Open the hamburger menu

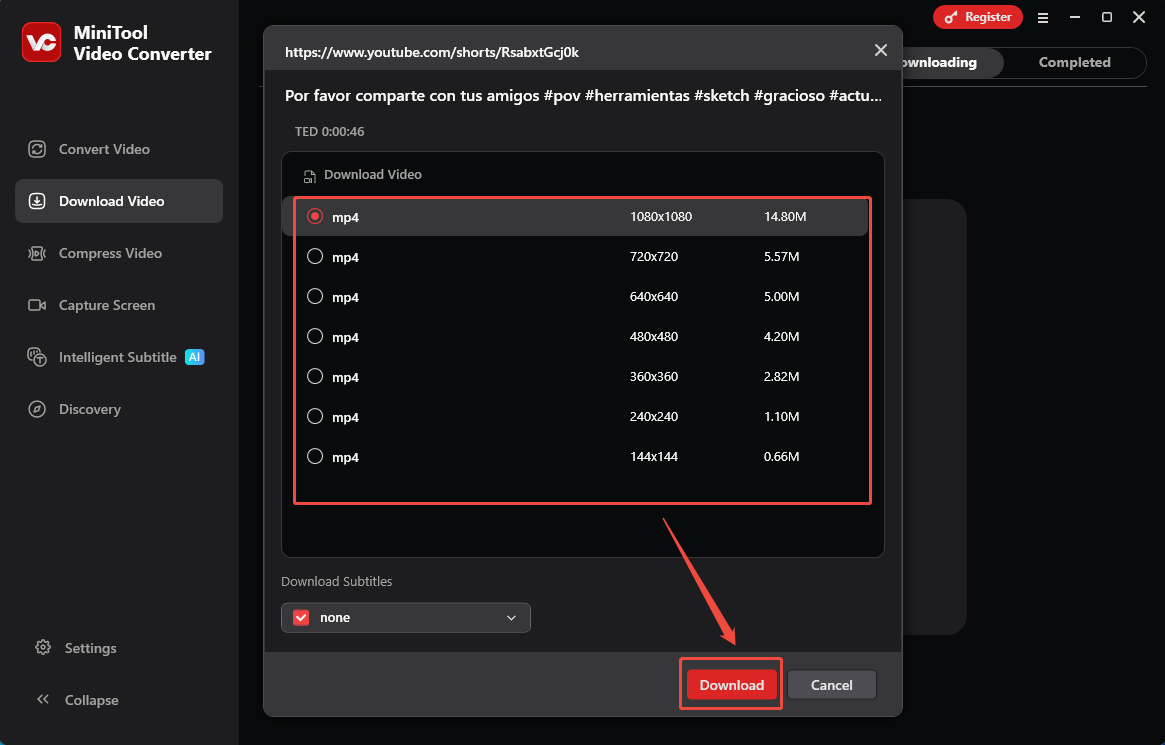pyautogui.click(x=1043, y=17)
